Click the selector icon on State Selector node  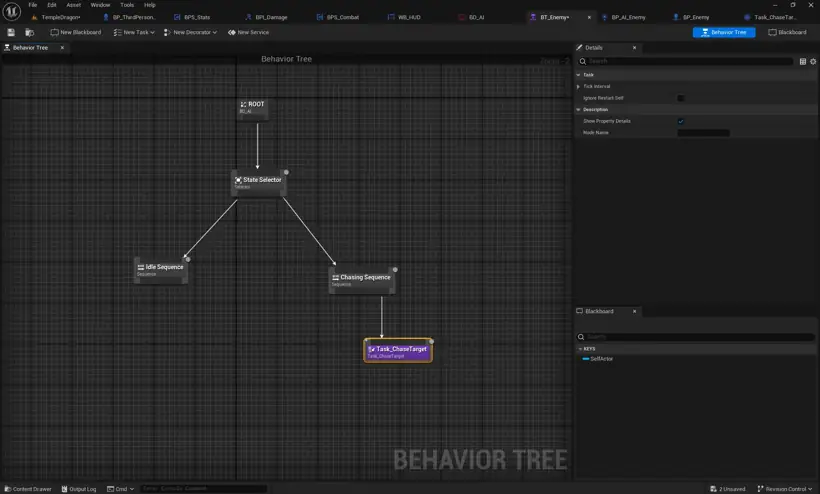[x=238, y=180]
